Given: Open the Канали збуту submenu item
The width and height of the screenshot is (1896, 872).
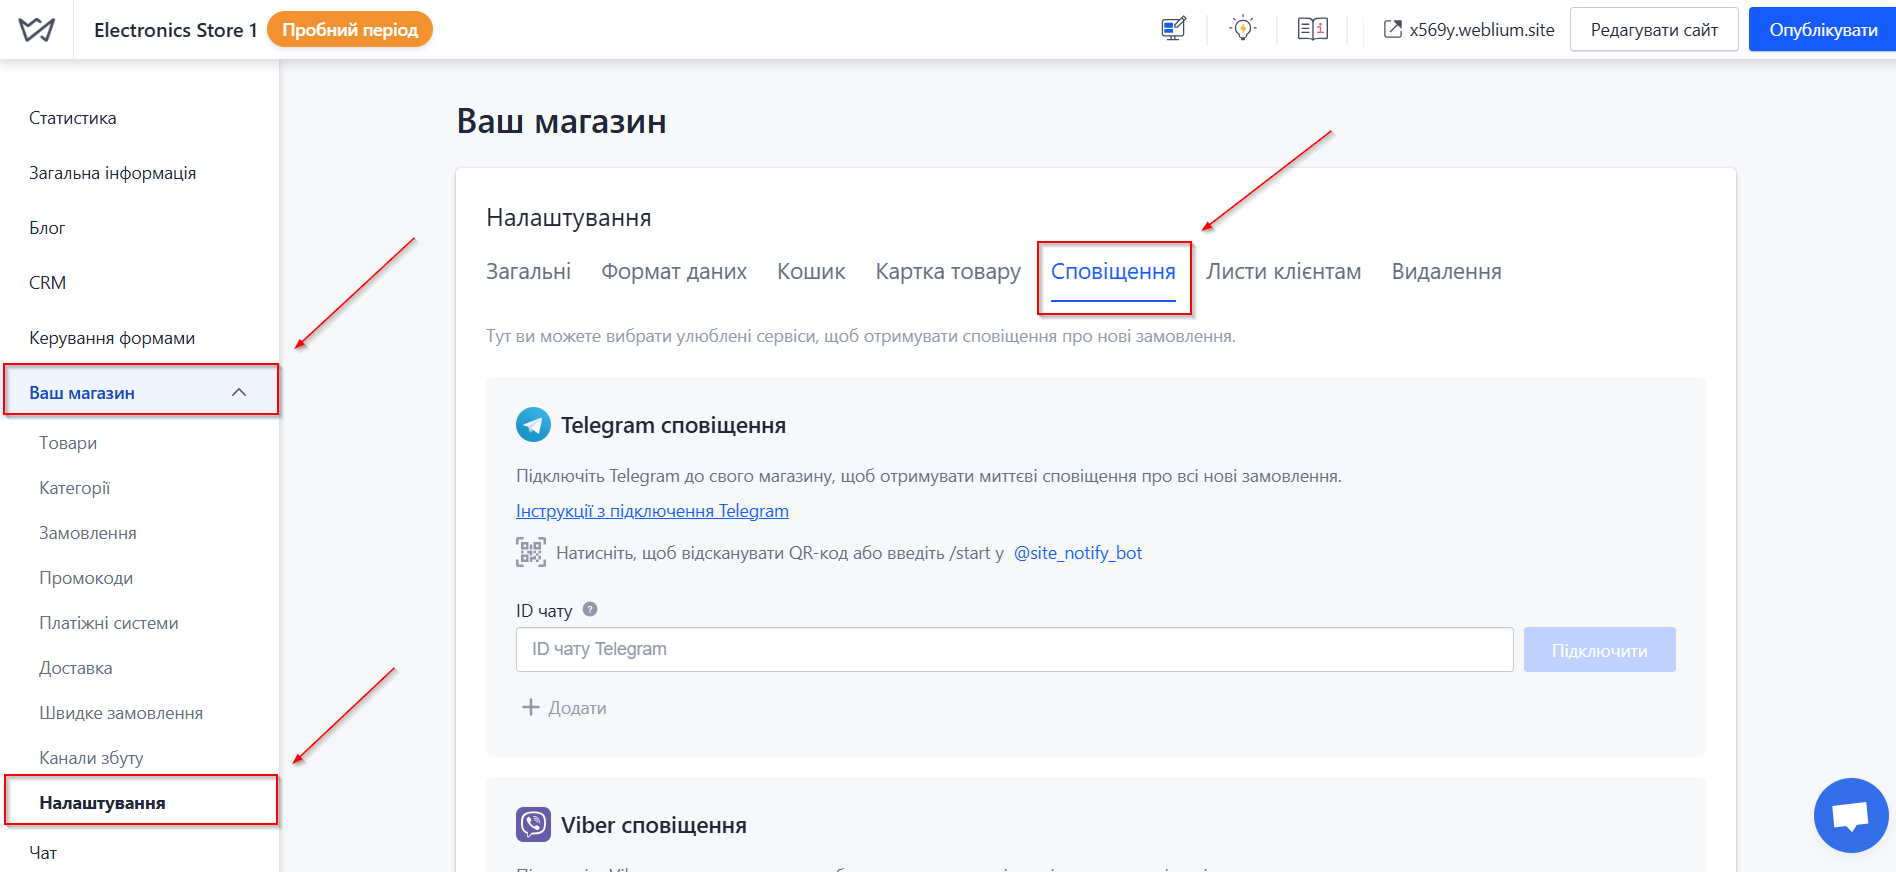Looking at the screenshot, I should 91,758.
